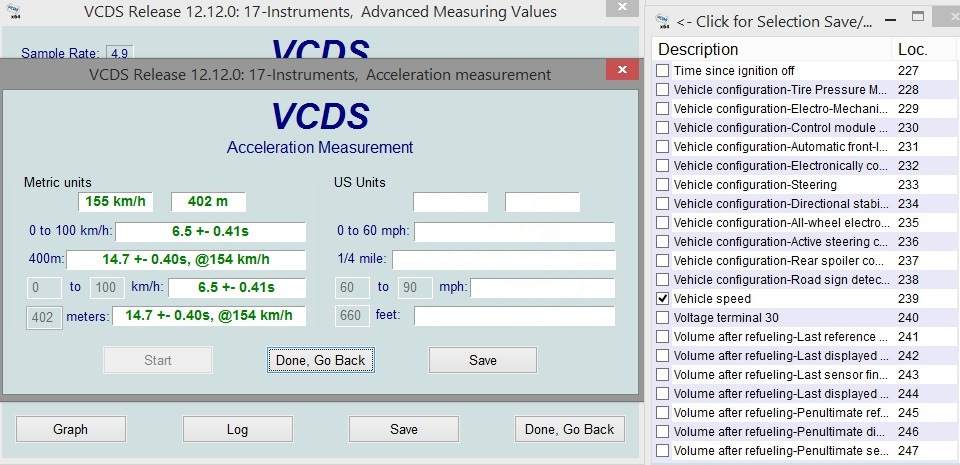Screen dimensions: 960x465
Task: Close the Advanced Measuring Values window
Action: [622, 7]
